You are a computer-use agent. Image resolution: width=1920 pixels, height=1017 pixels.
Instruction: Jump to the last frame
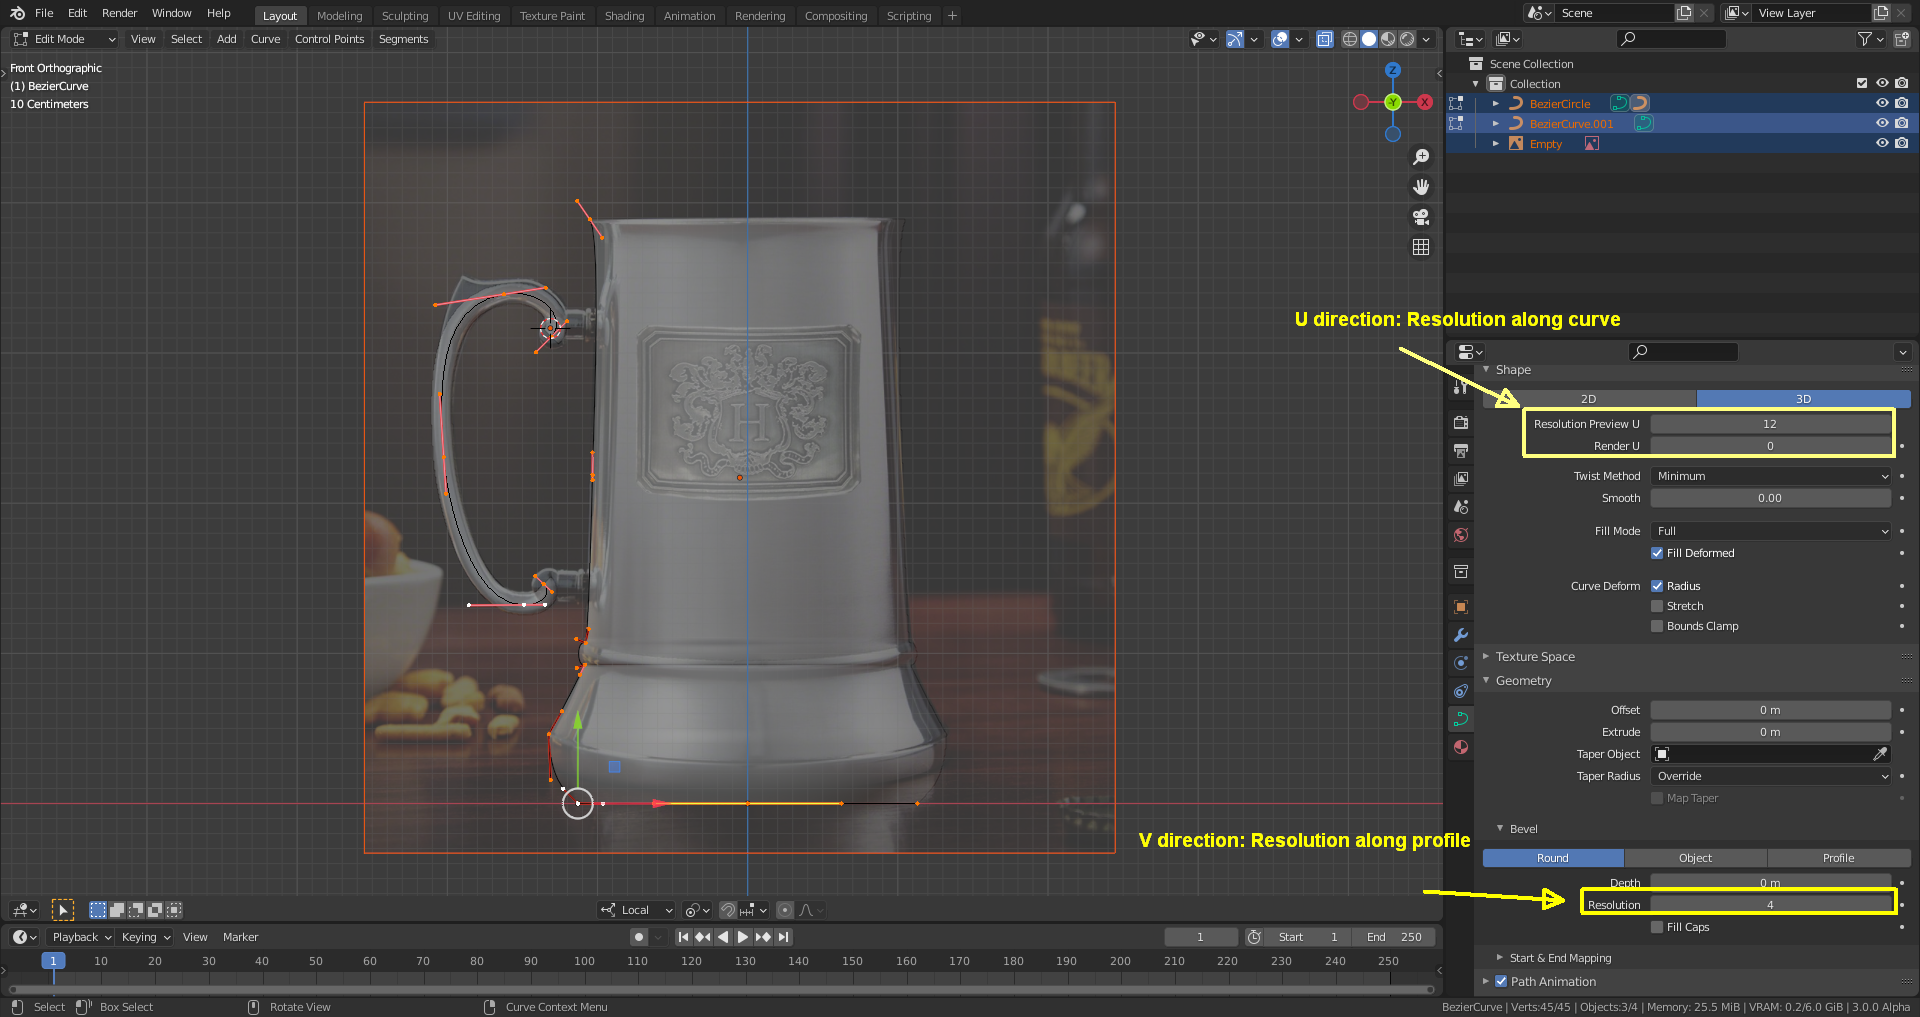pos(784,937)
